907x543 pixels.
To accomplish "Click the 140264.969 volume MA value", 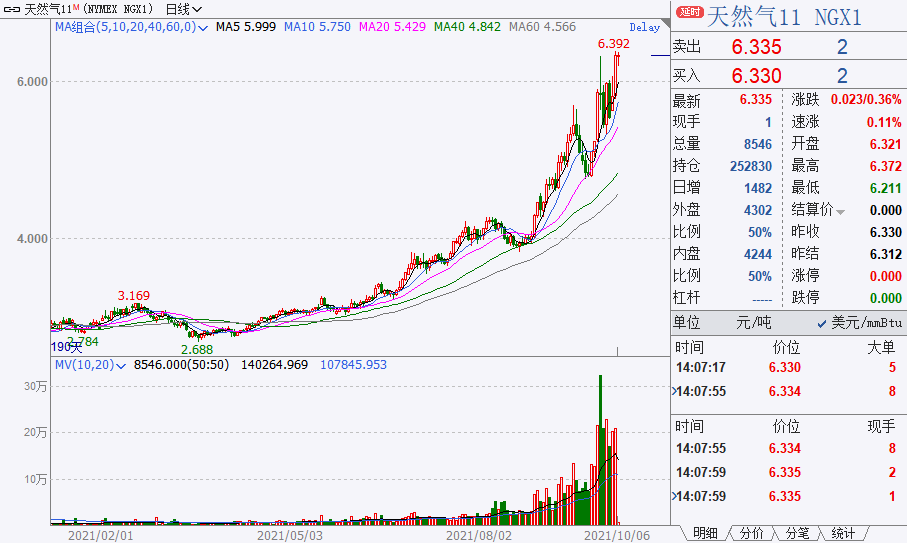I will coord(274,365).
